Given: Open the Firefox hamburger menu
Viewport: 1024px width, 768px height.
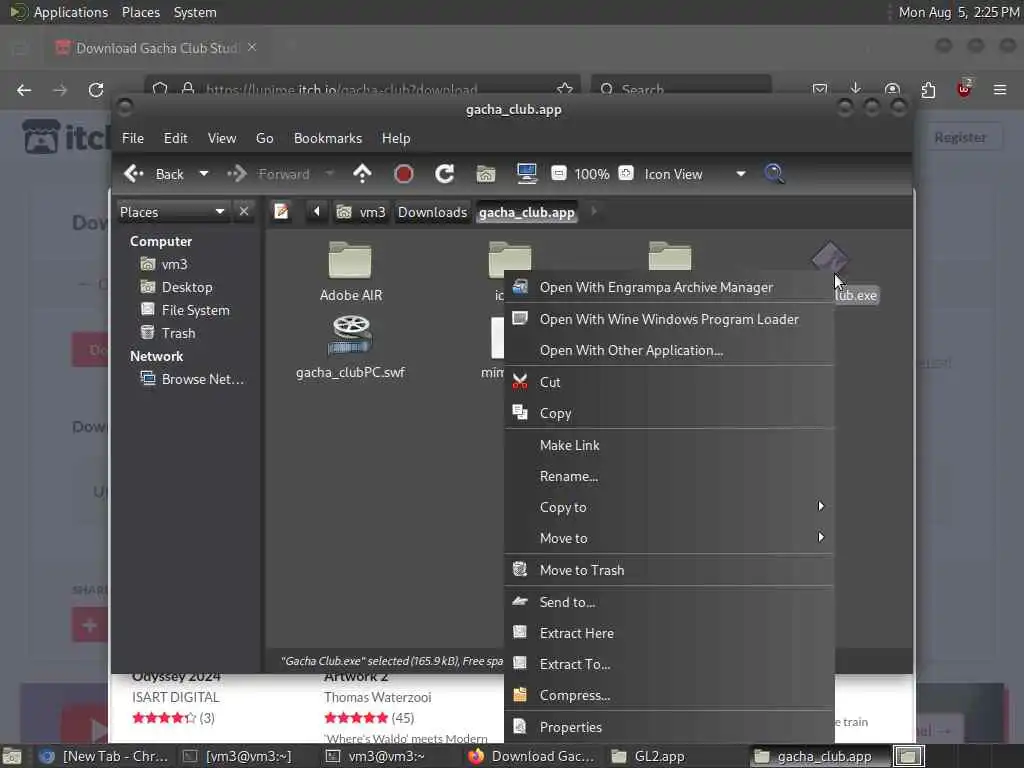Looking at the screenshot, I should (x=1000, y=89).
